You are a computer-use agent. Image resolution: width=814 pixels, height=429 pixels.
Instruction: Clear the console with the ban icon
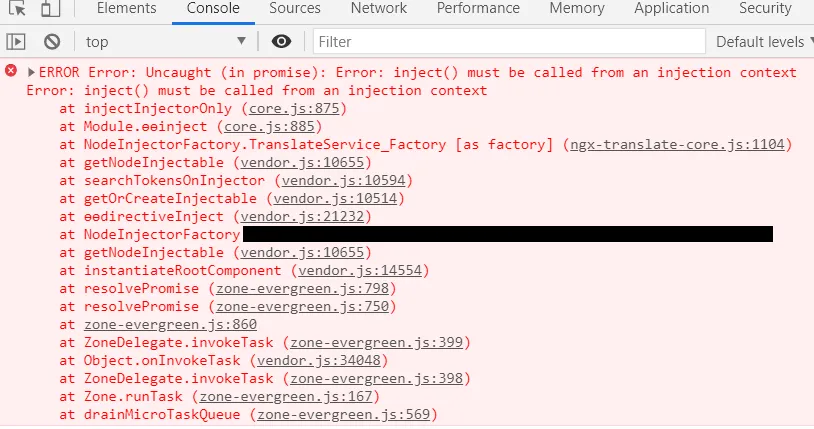pyautogui.click(x=52, y=42)
